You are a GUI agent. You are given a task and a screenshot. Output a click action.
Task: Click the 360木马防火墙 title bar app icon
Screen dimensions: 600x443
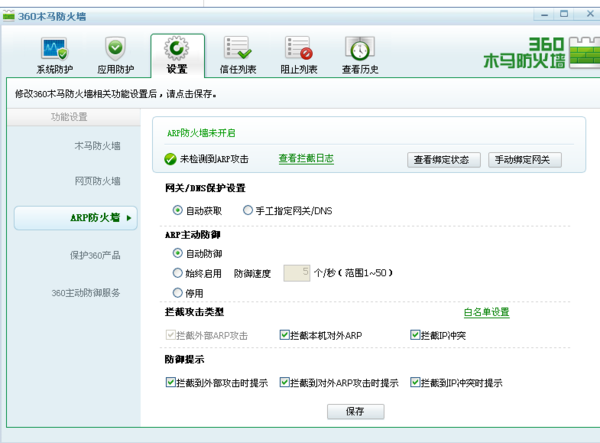click(8, 16)
